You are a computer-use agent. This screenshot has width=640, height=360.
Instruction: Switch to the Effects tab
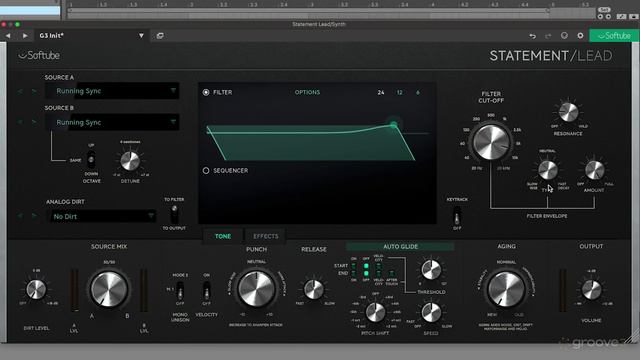click(x=266, y=236)
